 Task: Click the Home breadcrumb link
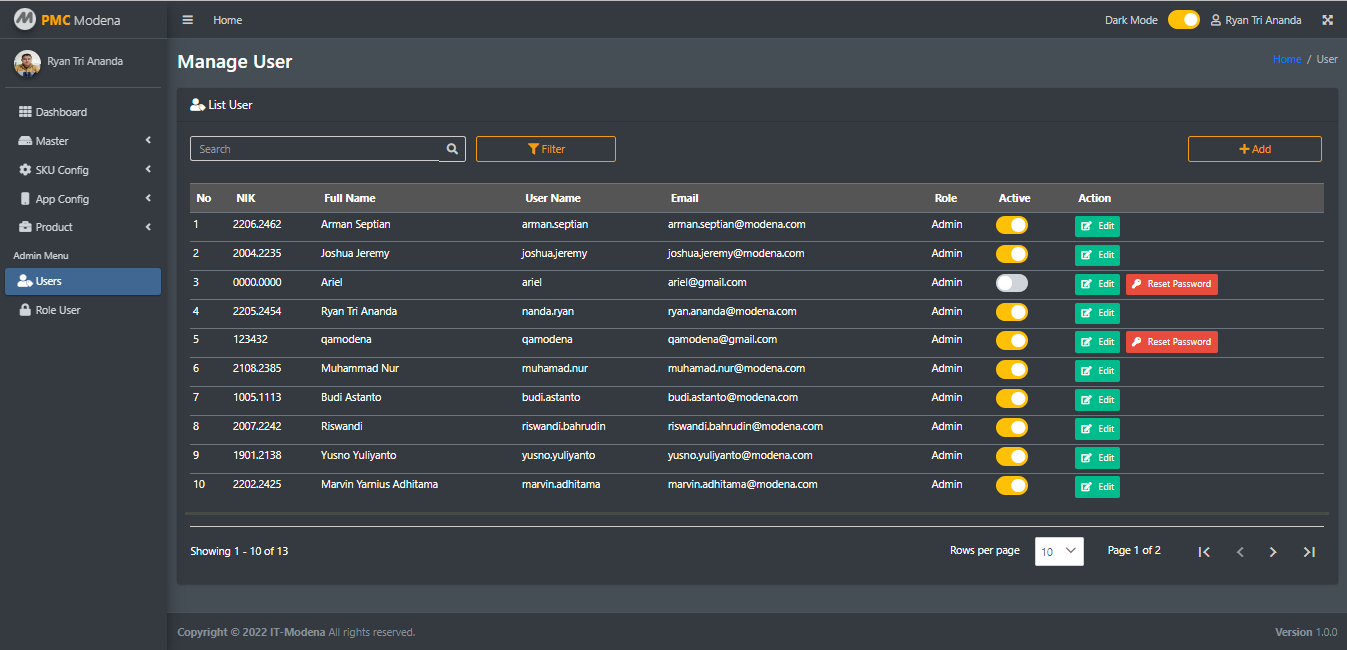(x=1287, y=59)
